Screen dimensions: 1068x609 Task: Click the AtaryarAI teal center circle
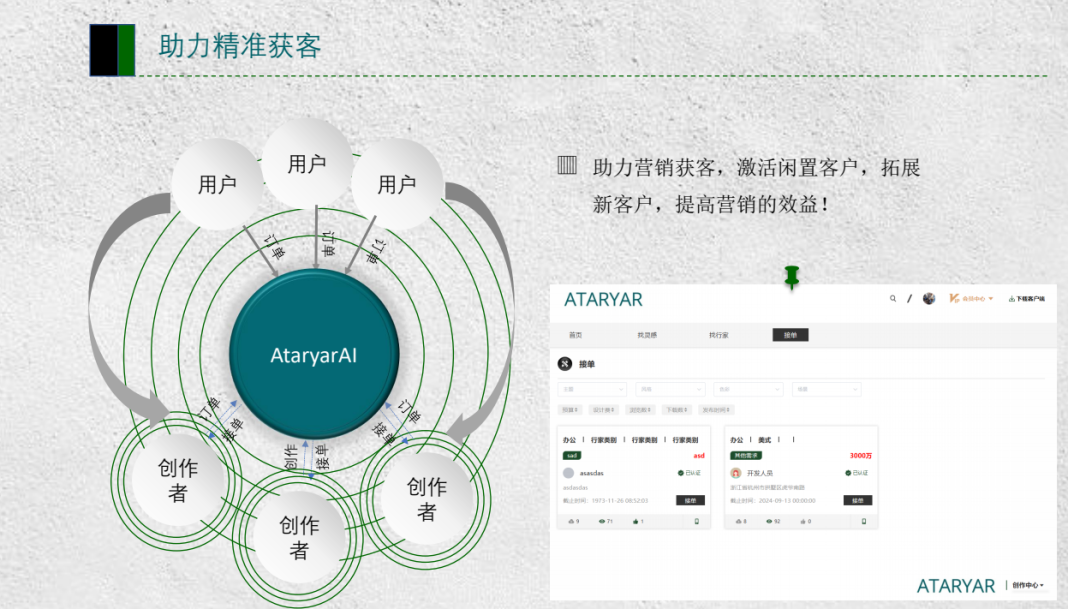coord(314,354)
